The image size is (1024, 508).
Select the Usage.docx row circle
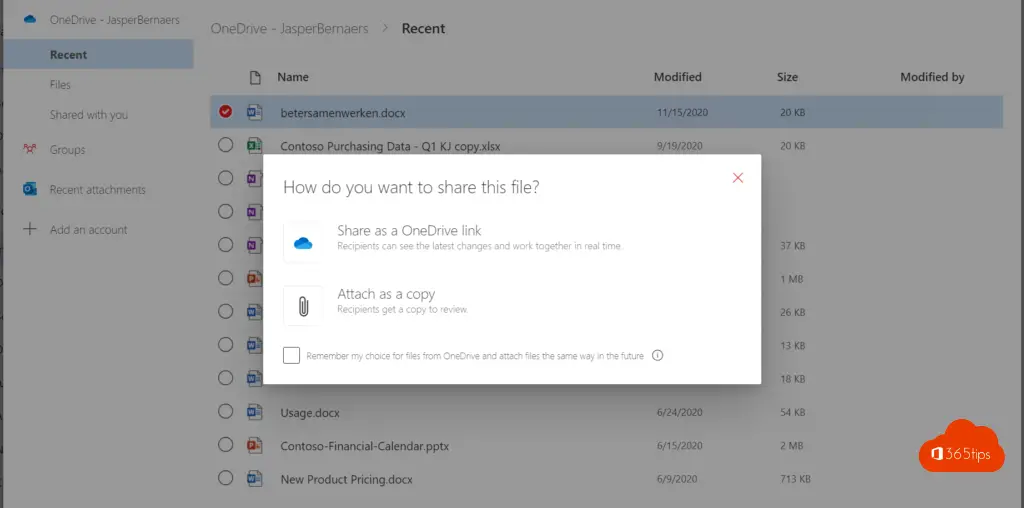click(225, 411)
